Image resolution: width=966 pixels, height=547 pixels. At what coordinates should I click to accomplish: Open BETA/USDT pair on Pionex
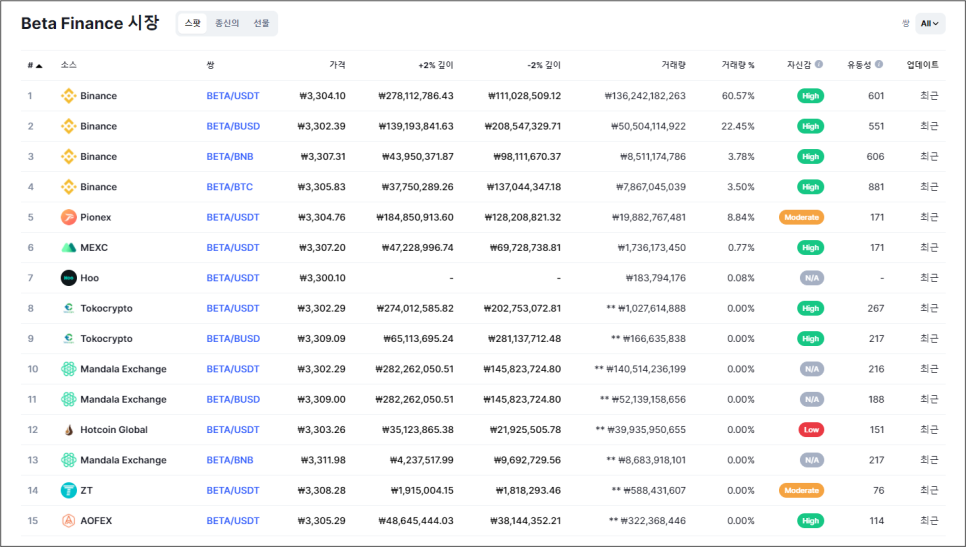(233, 217)
